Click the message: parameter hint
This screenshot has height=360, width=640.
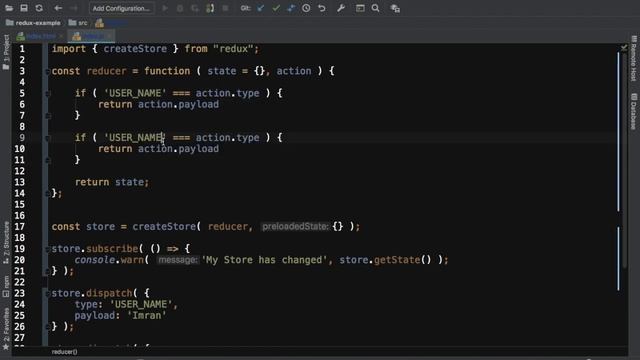coord(178,260)
